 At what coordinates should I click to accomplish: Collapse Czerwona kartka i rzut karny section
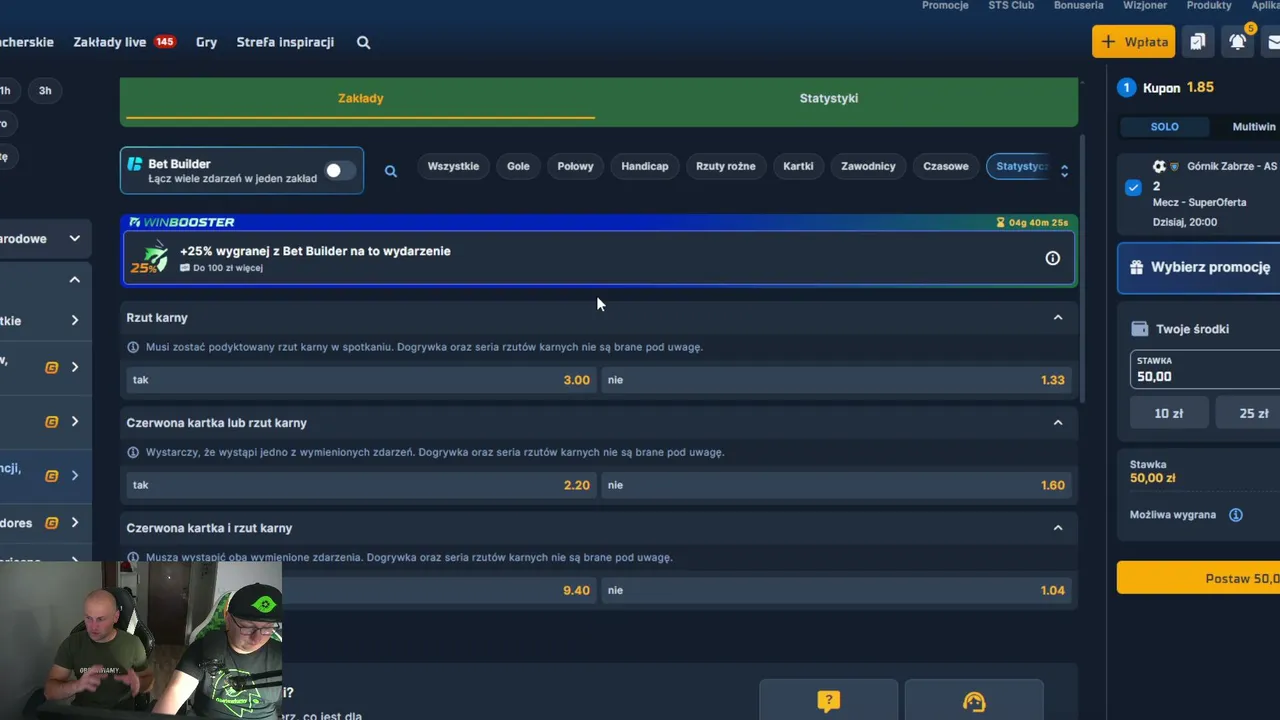coord(1058,527)
